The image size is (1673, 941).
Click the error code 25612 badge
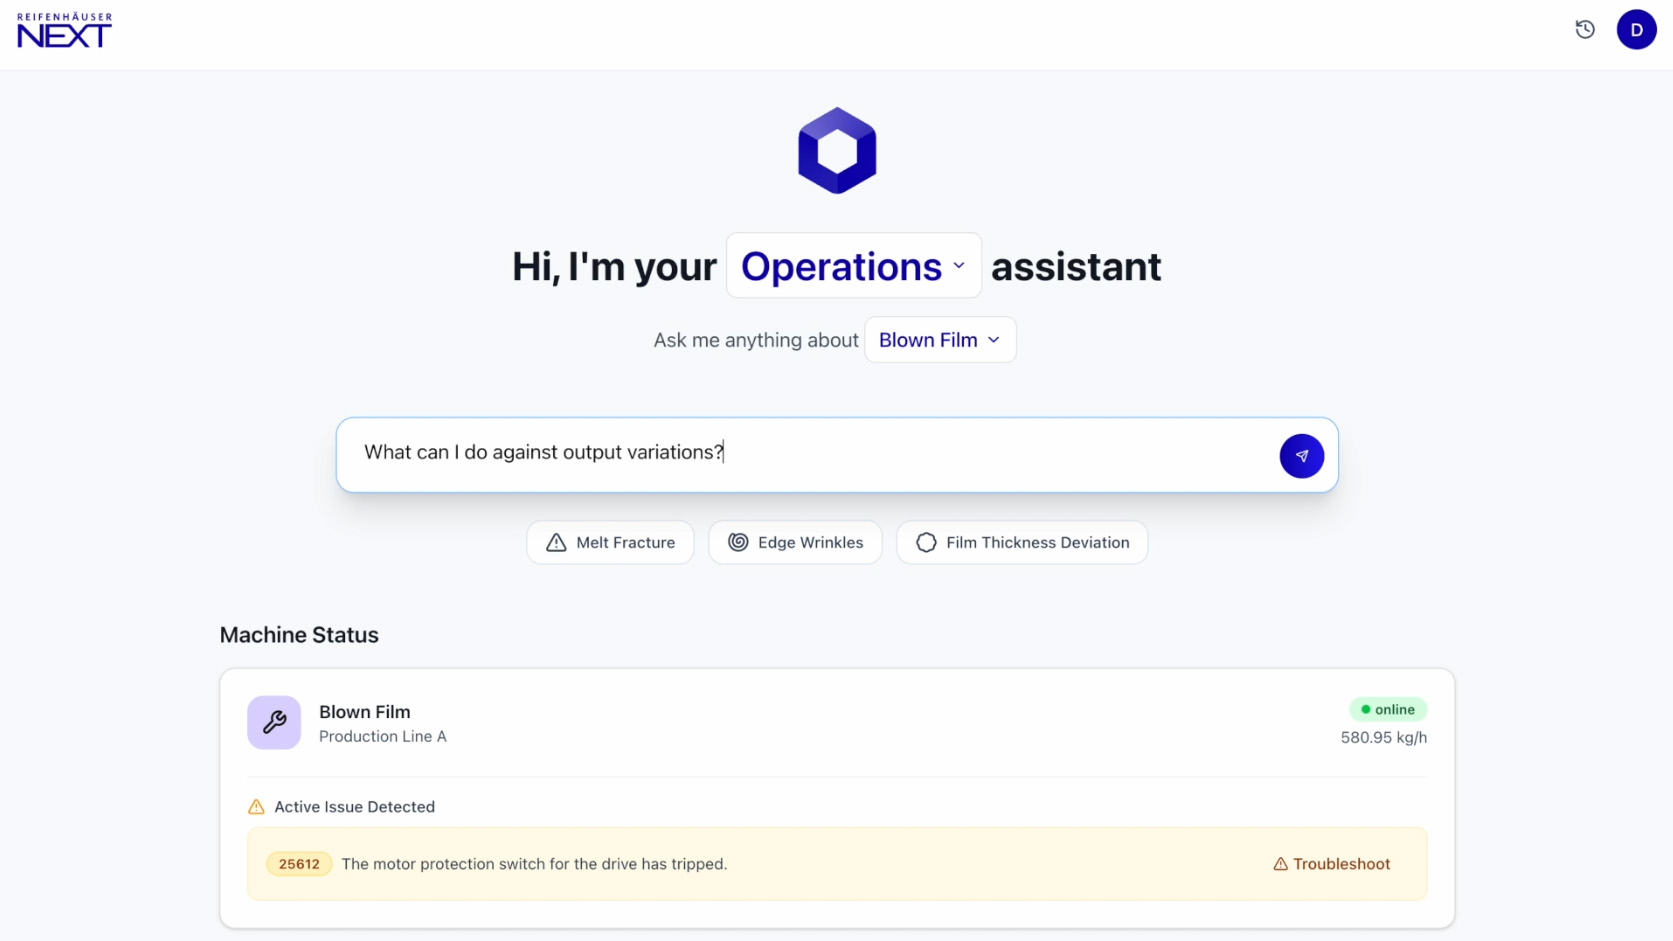pyautogui.click(x=299, y=864)
